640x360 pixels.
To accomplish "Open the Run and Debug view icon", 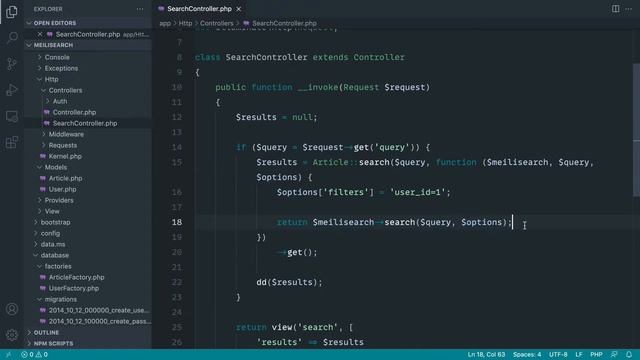I will pyautogui.click(x=12, y=90).
